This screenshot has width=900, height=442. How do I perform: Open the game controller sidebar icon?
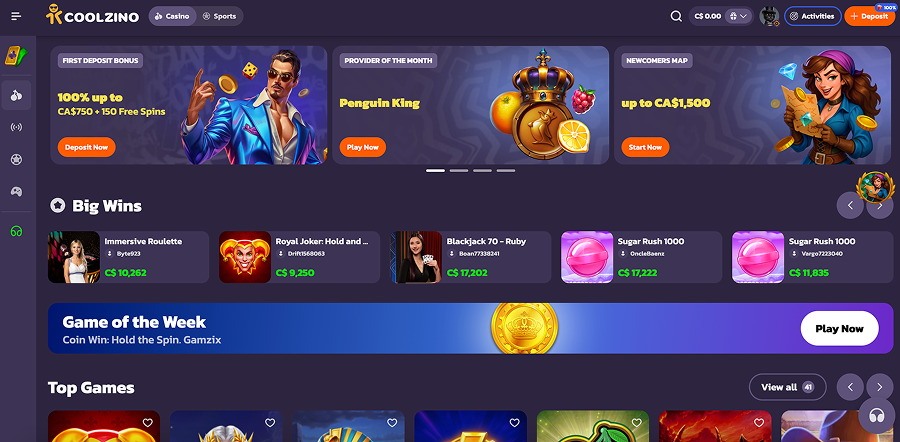pos(16,192)
